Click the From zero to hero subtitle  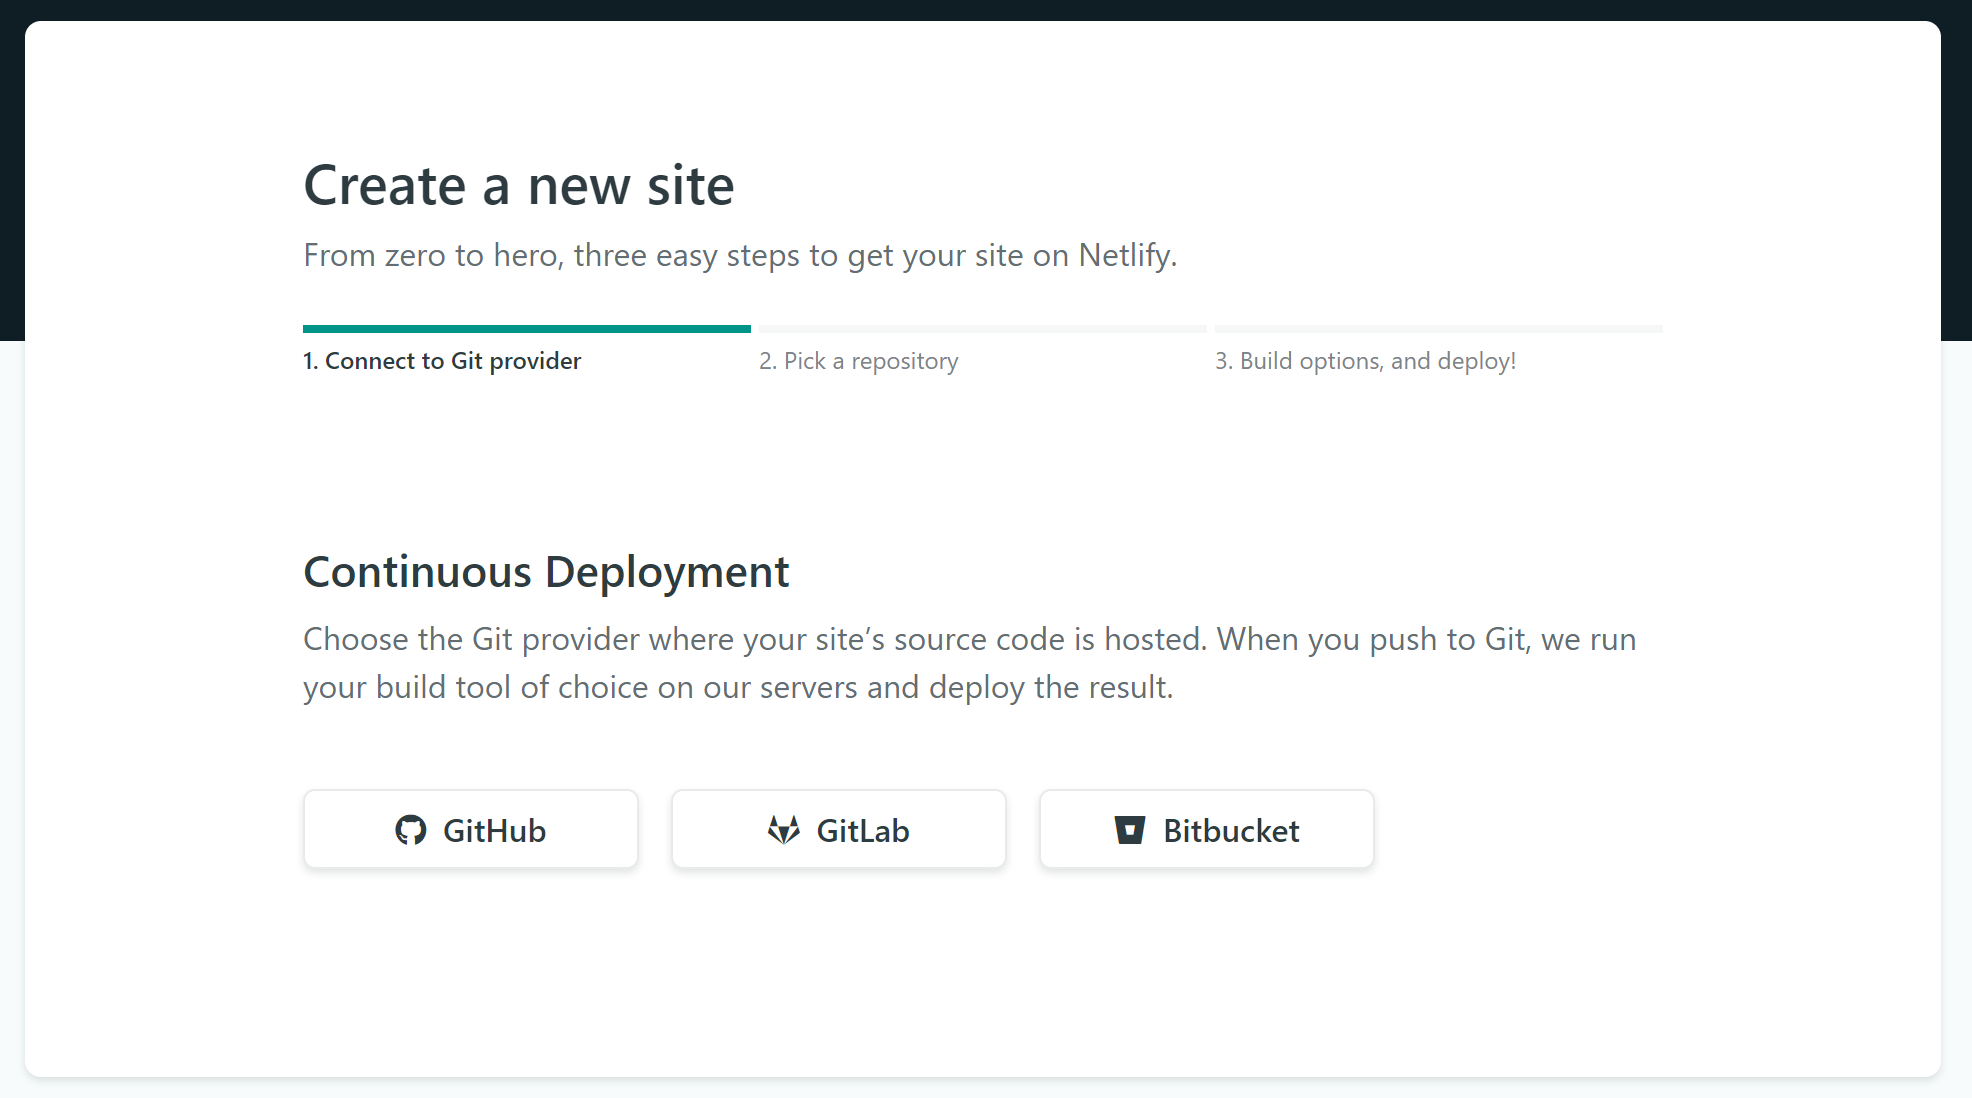click(740, 256)
